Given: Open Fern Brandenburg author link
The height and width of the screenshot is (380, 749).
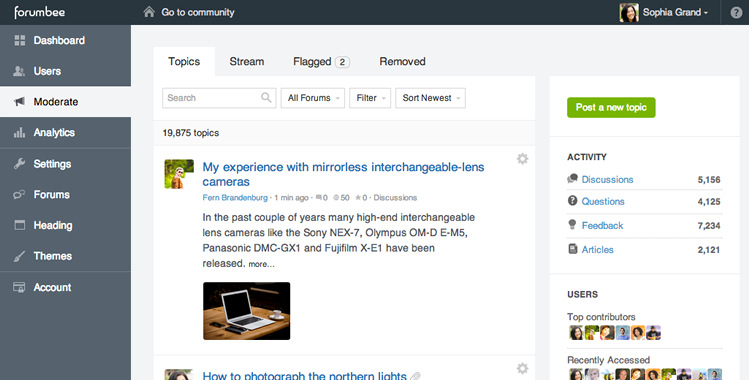Looking at the screenshot, I should pyautogui.click(x=235, y=198).
